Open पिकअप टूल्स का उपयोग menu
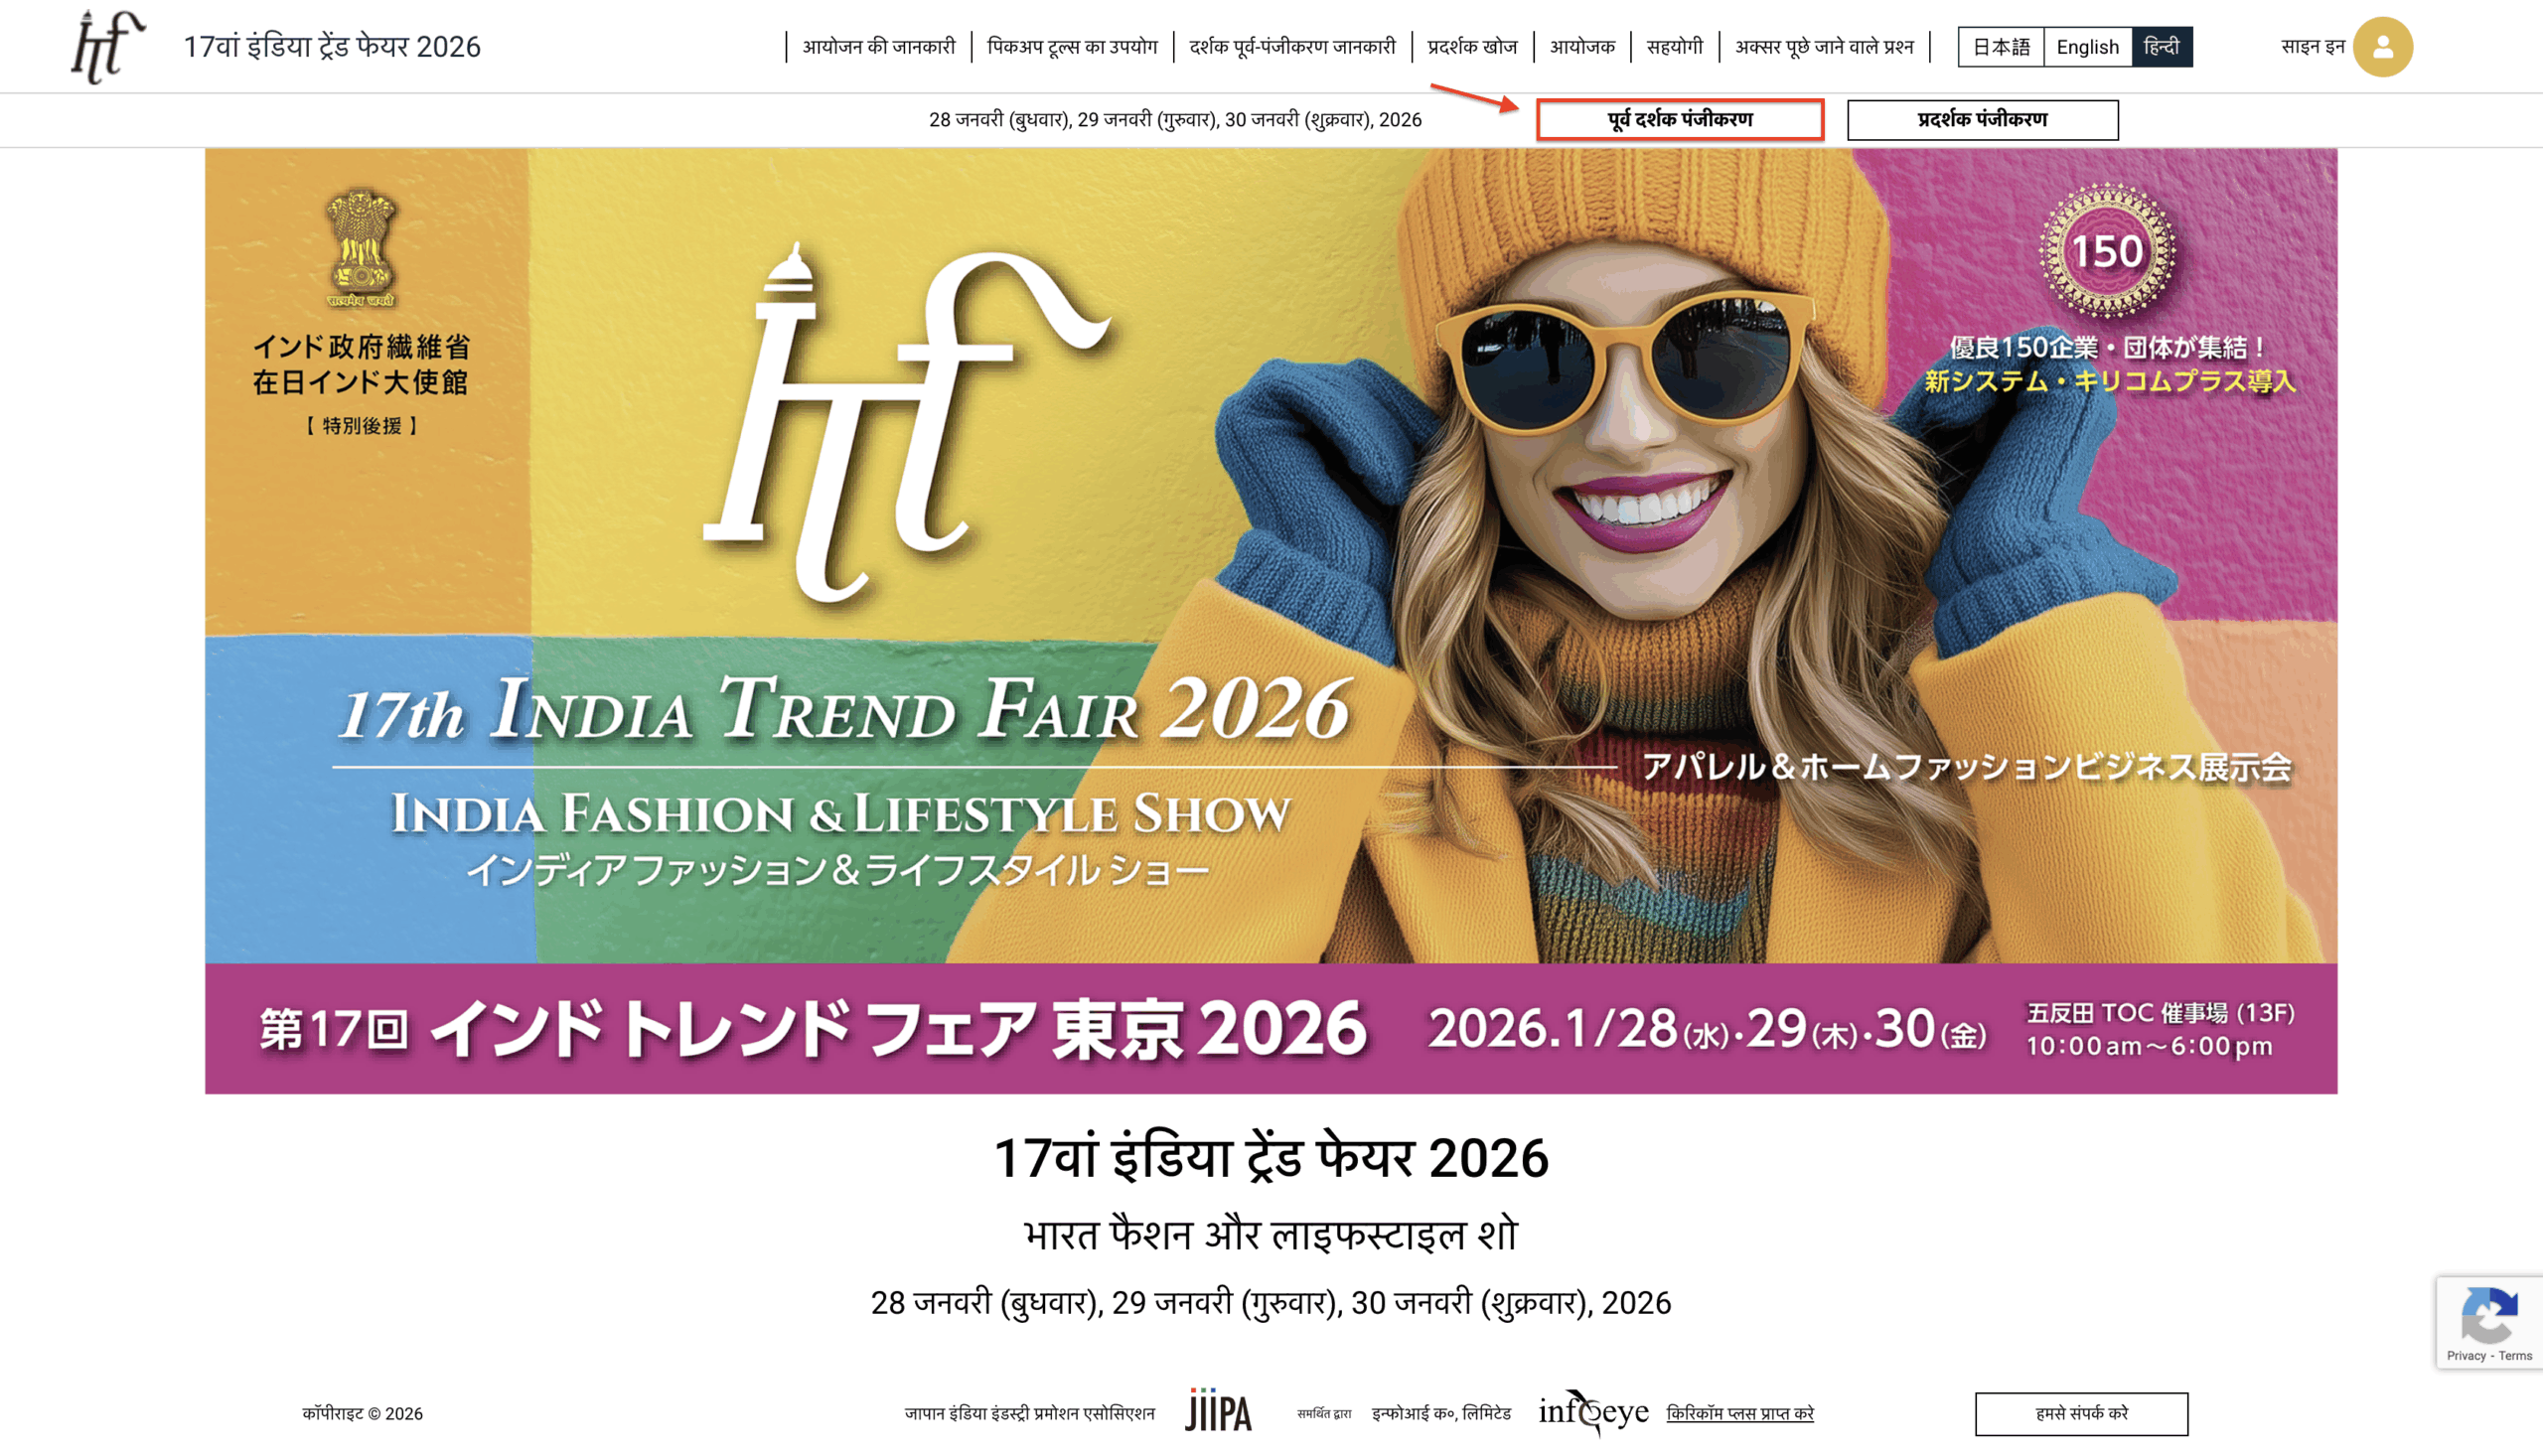2543x1456 pixels. (x=1072, y=47)
